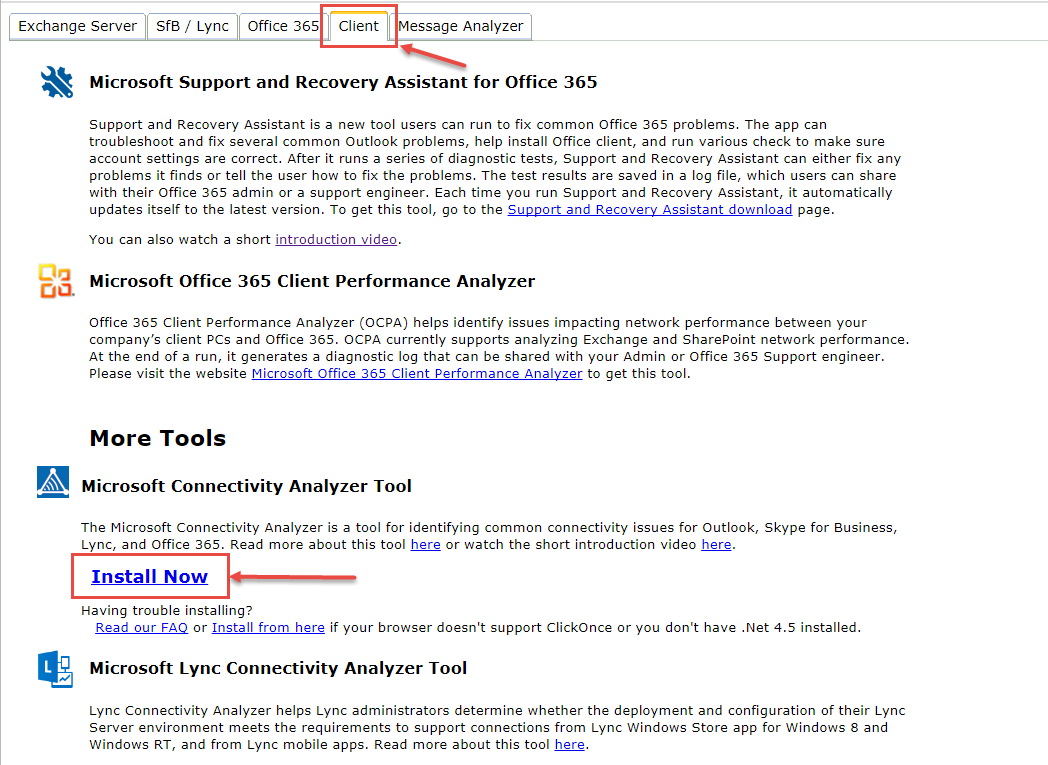Click the Install from here link
Screen dimensions: 1048x765
click(x=268, y=628)
